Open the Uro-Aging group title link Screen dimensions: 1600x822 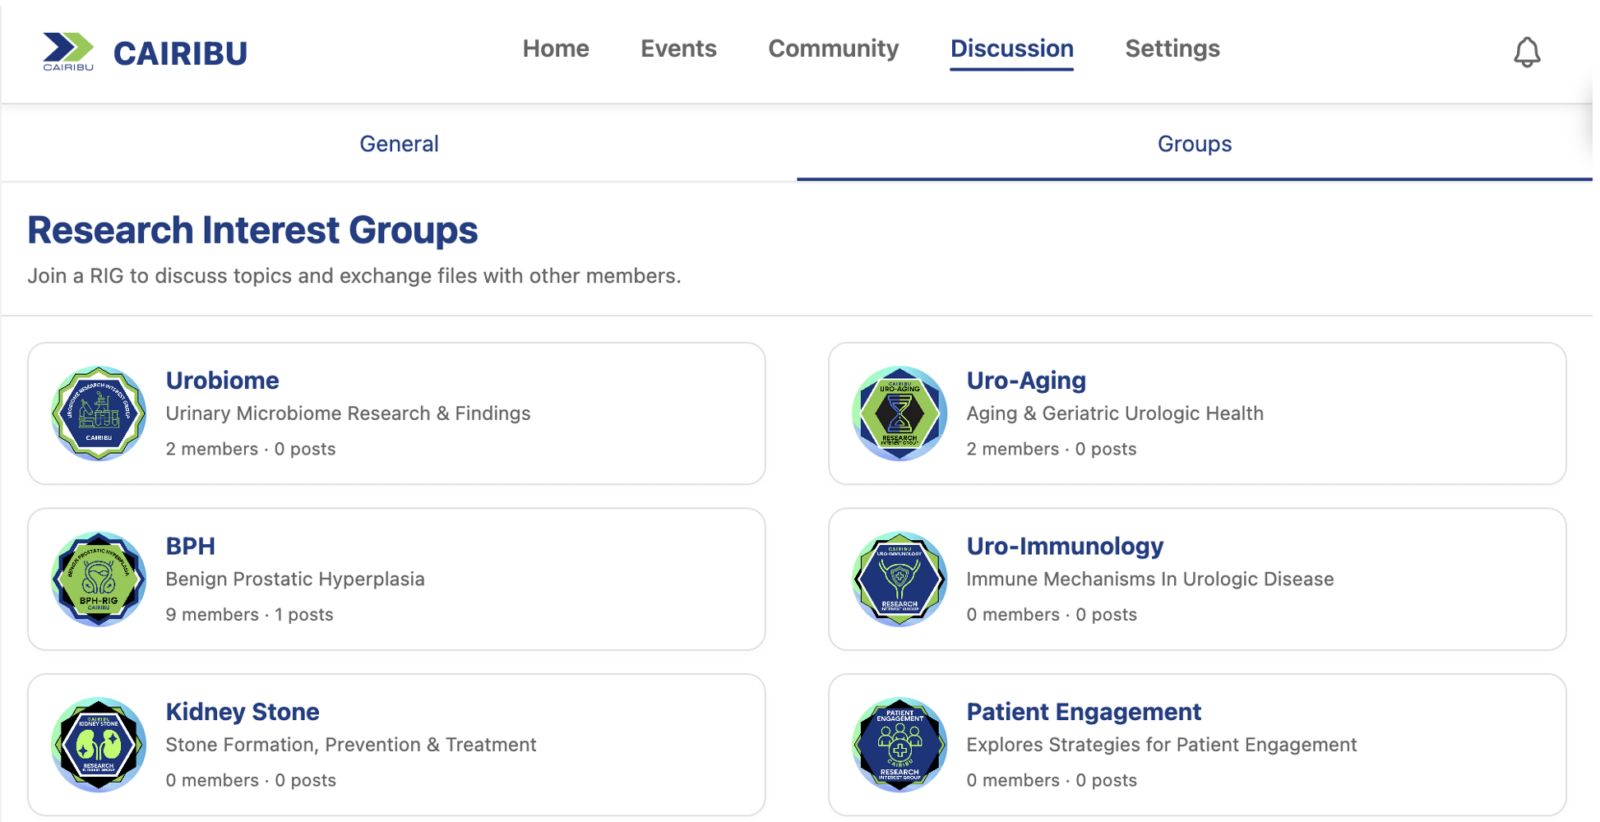pos(1026,381)
